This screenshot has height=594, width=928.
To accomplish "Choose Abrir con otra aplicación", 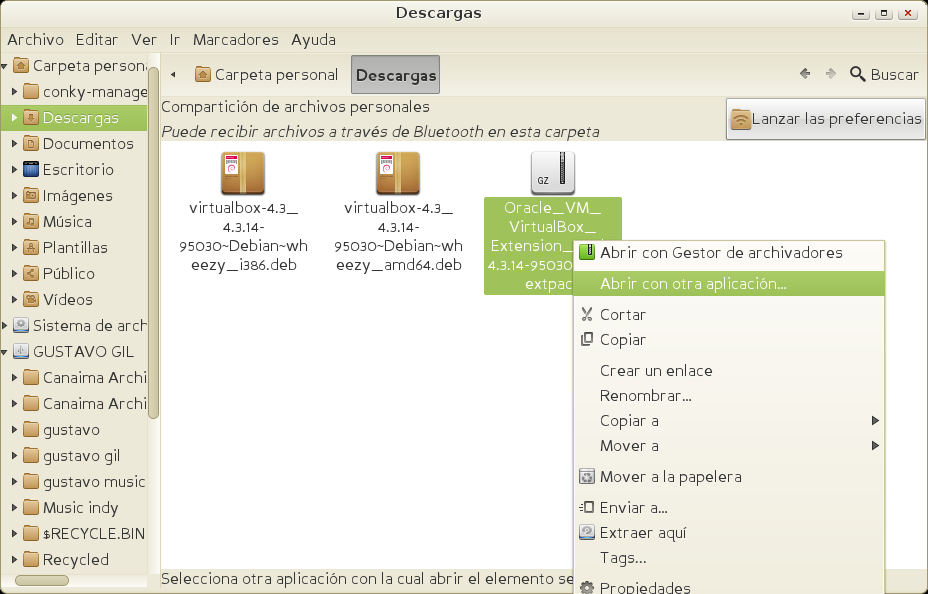I will point(693,284).
